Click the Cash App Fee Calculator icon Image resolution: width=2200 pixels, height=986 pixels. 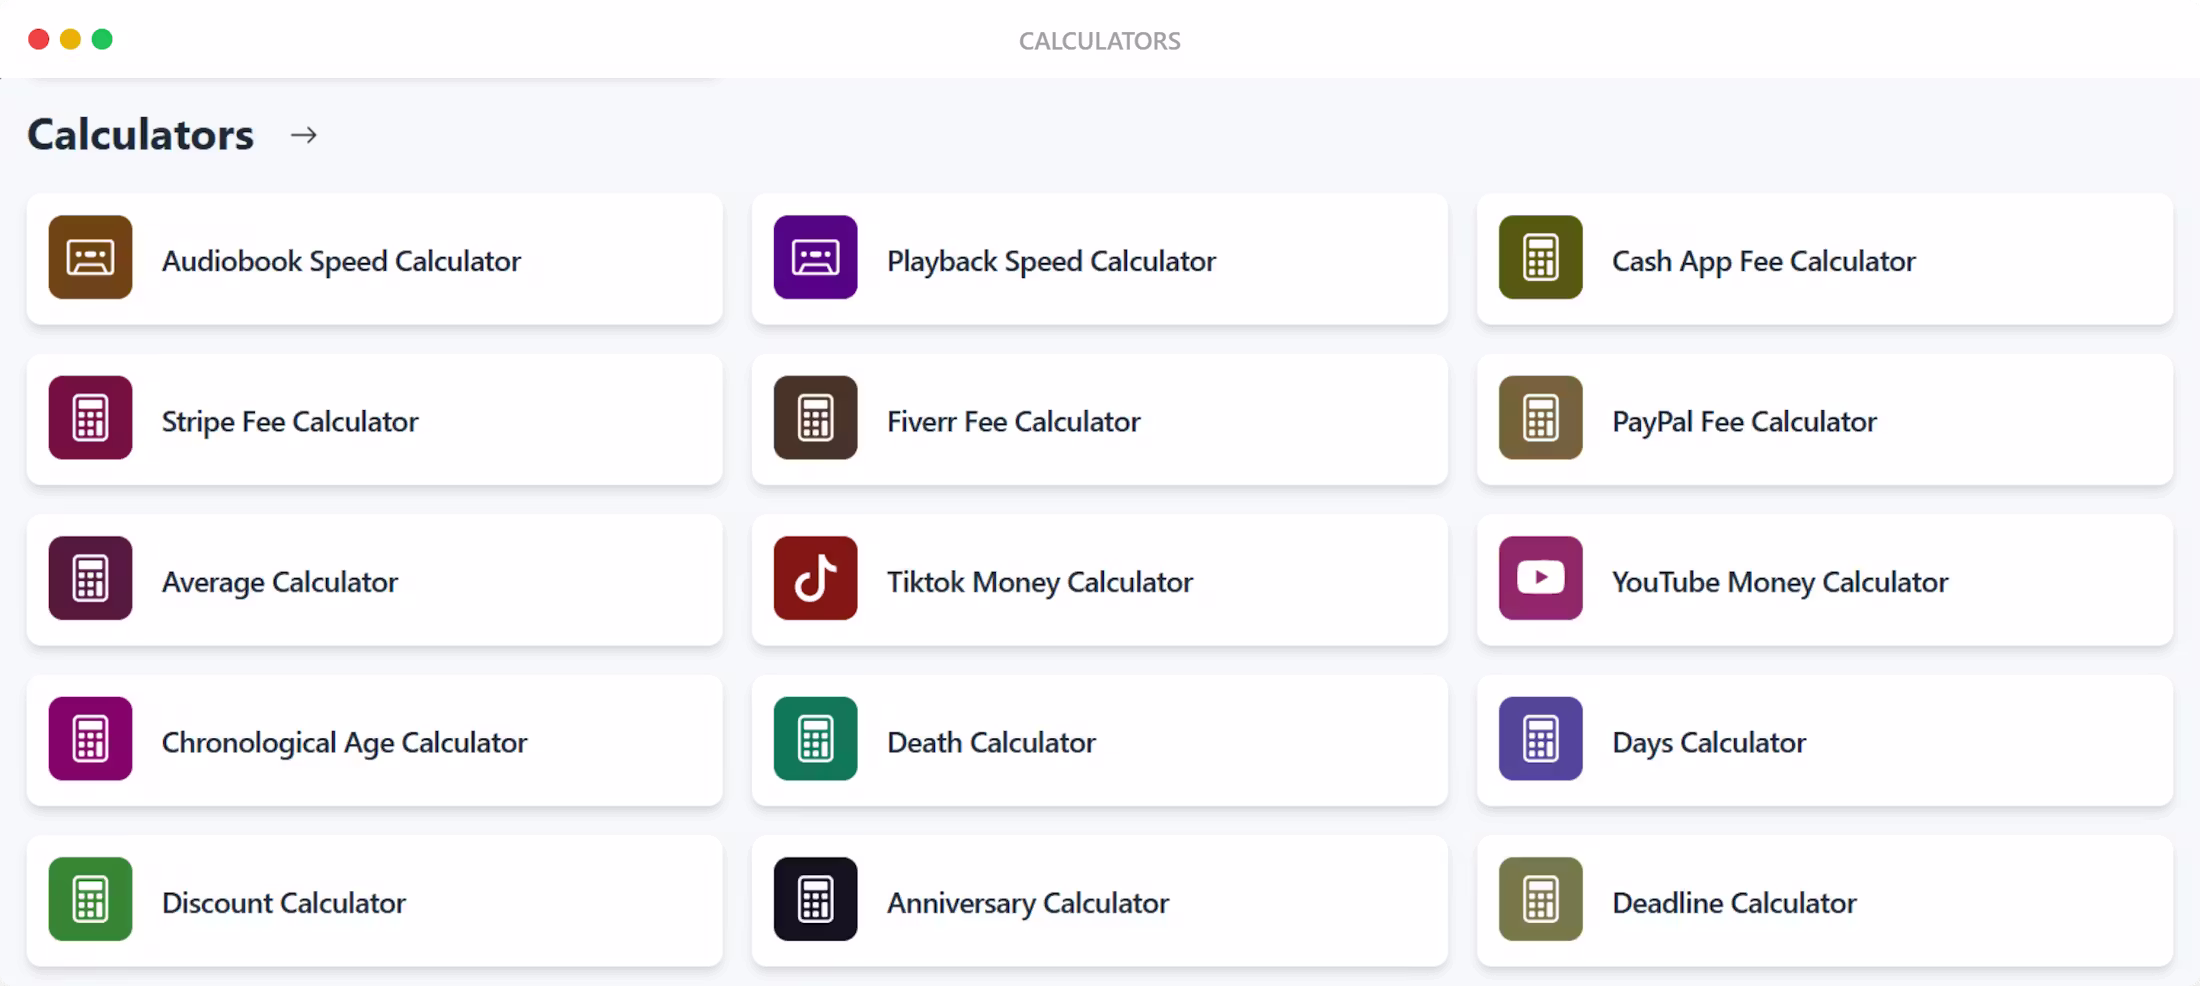(1539, 258)
